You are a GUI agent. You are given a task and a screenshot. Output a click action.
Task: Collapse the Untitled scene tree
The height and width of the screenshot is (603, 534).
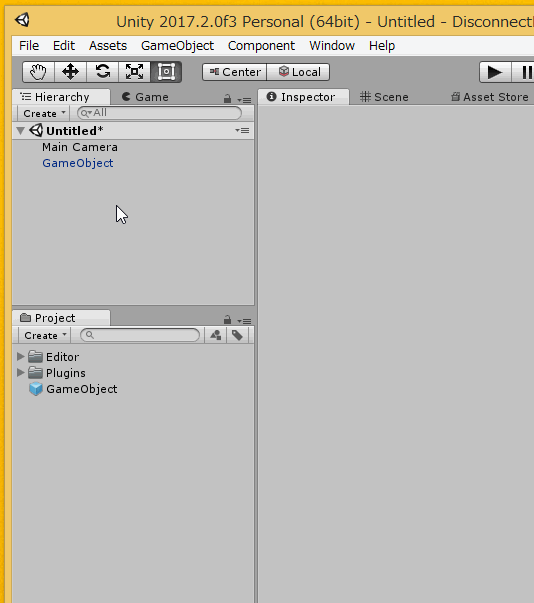tap(21, 131)
